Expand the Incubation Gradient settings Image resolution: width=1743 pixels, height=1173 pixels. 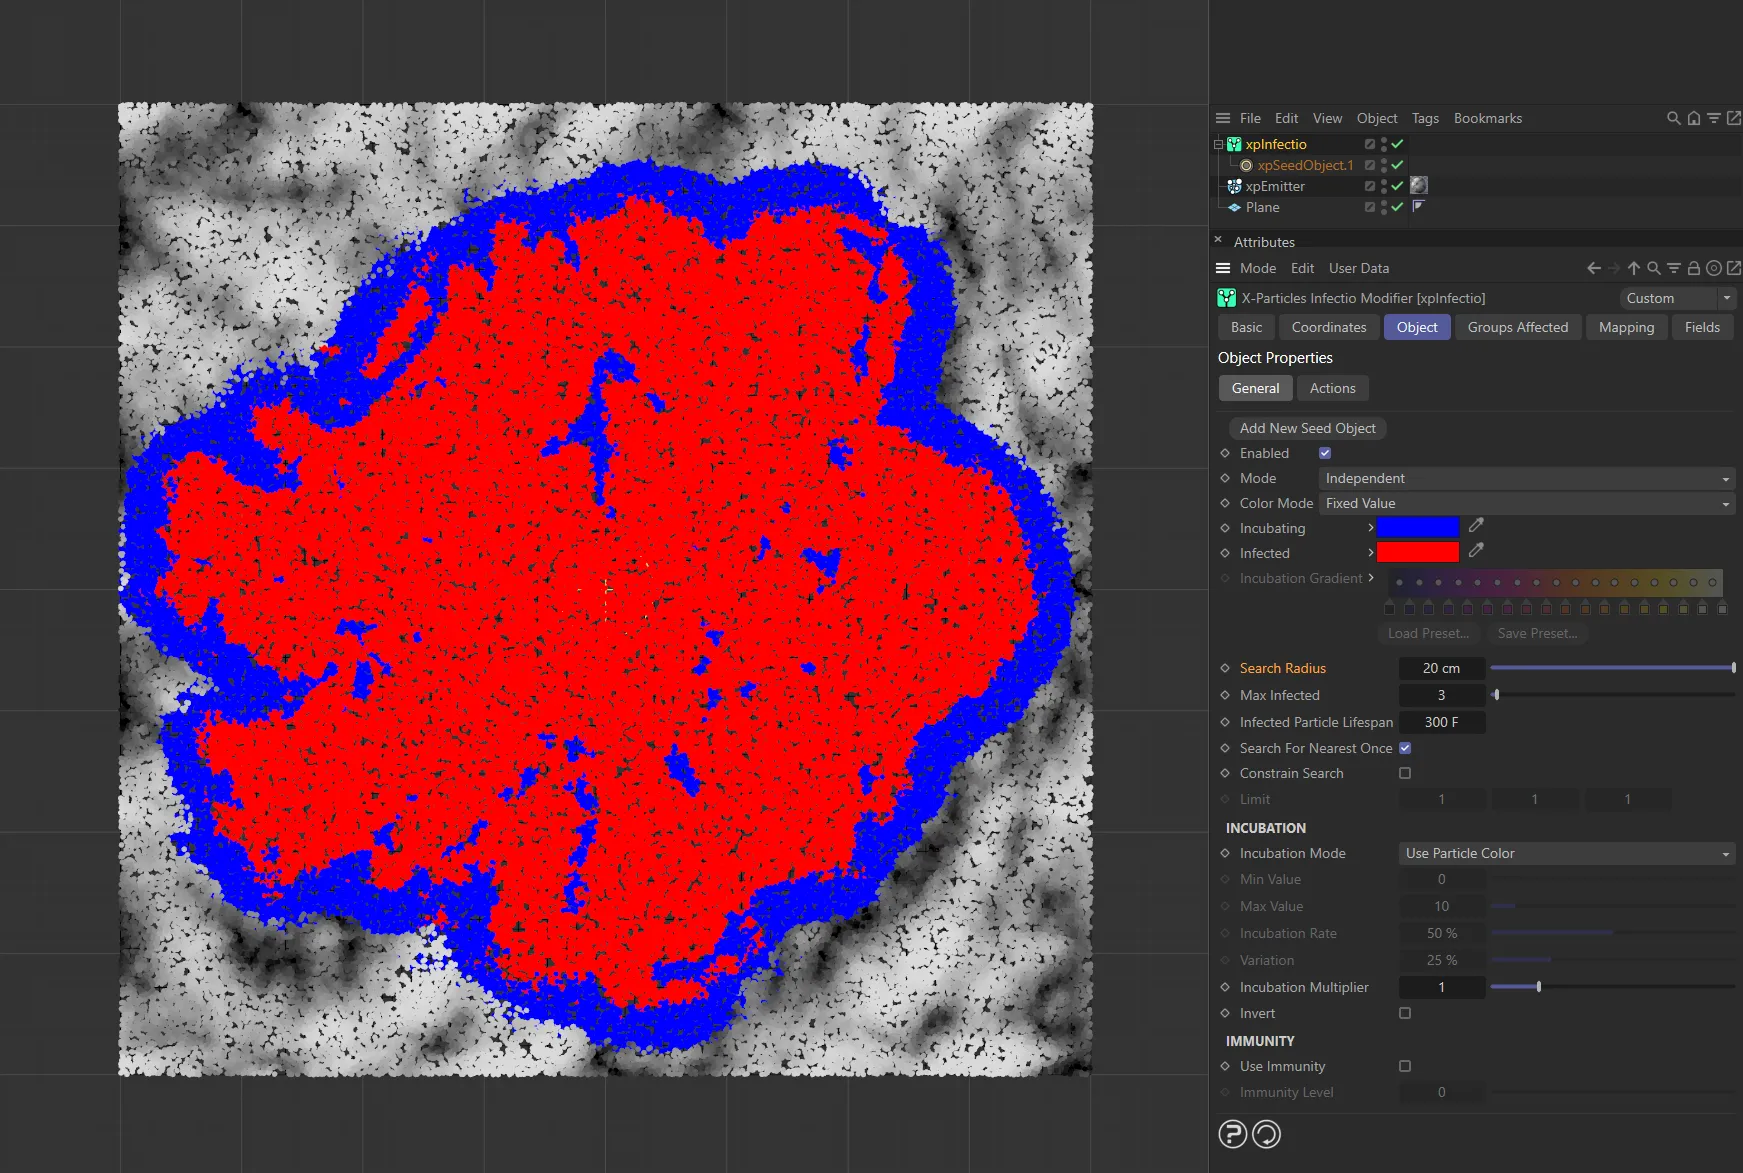point(1371,578)
